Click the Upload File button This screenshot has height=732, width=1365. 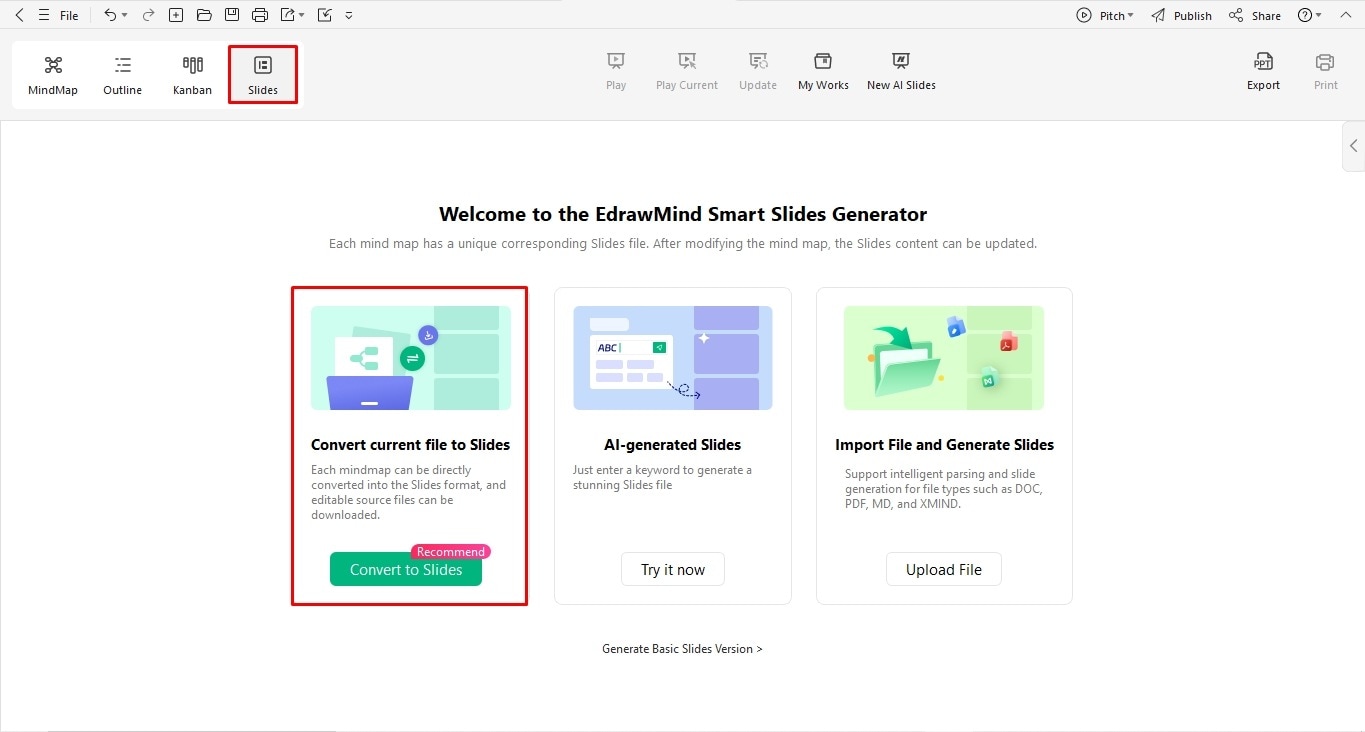(x=944, y=570)
